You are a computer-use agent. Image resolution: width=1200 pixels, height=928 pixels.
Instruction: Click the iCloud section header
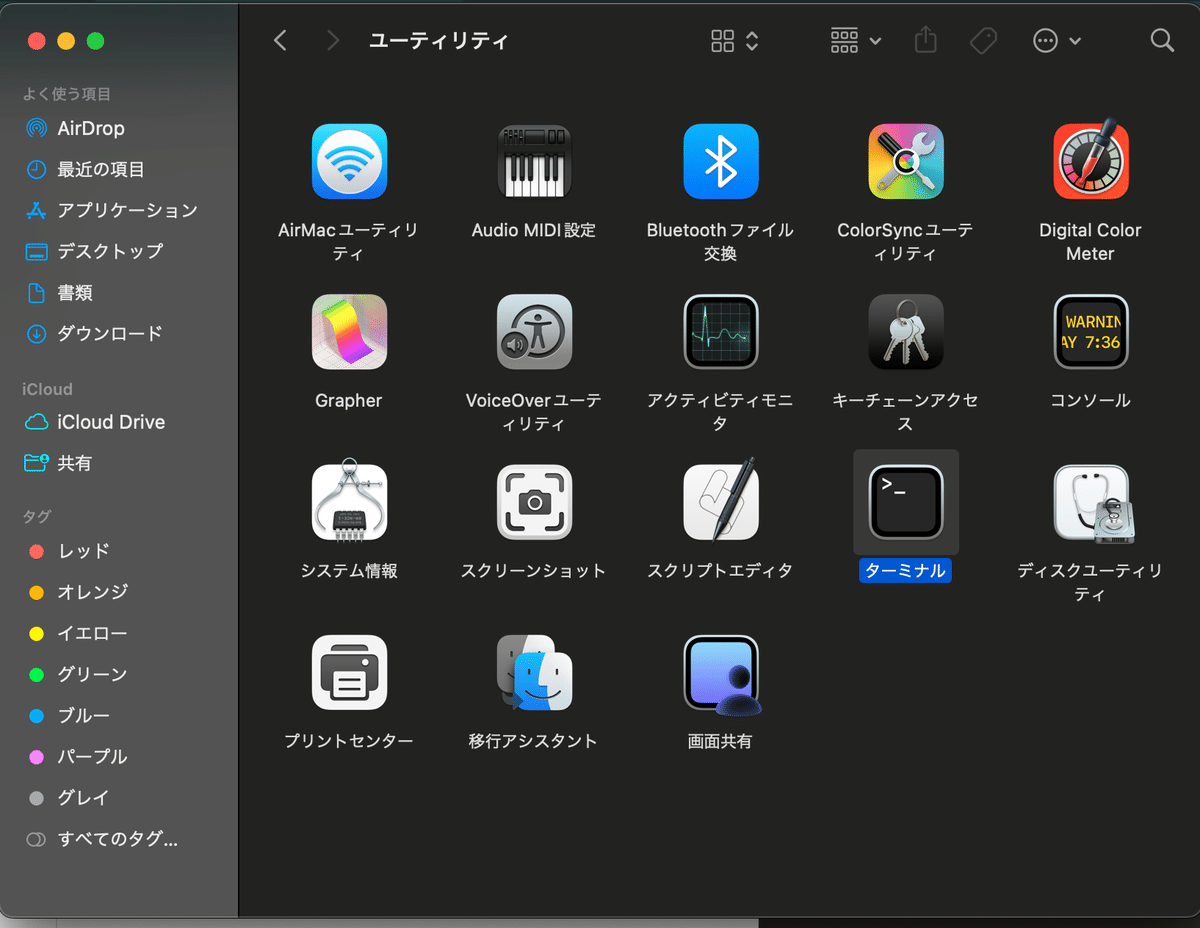click(x=47, y=389)
